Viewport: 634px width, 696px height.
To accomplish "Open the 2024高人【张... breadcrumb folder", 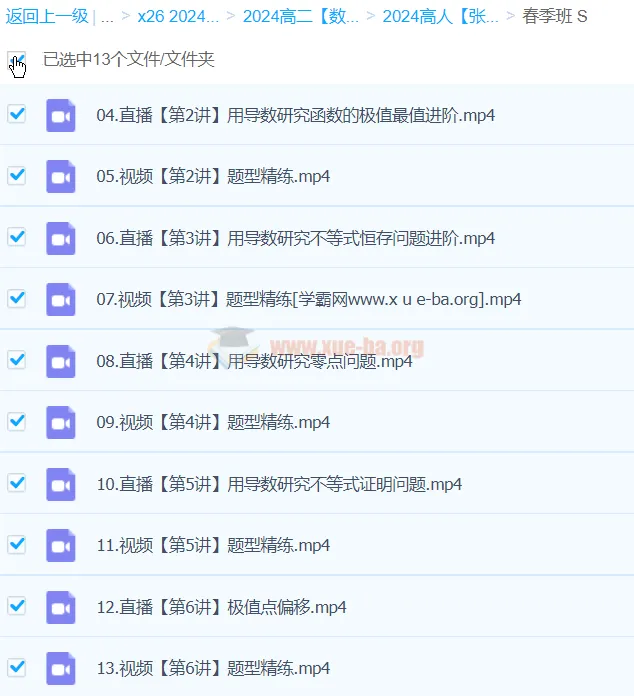I will tap(440, 16).
